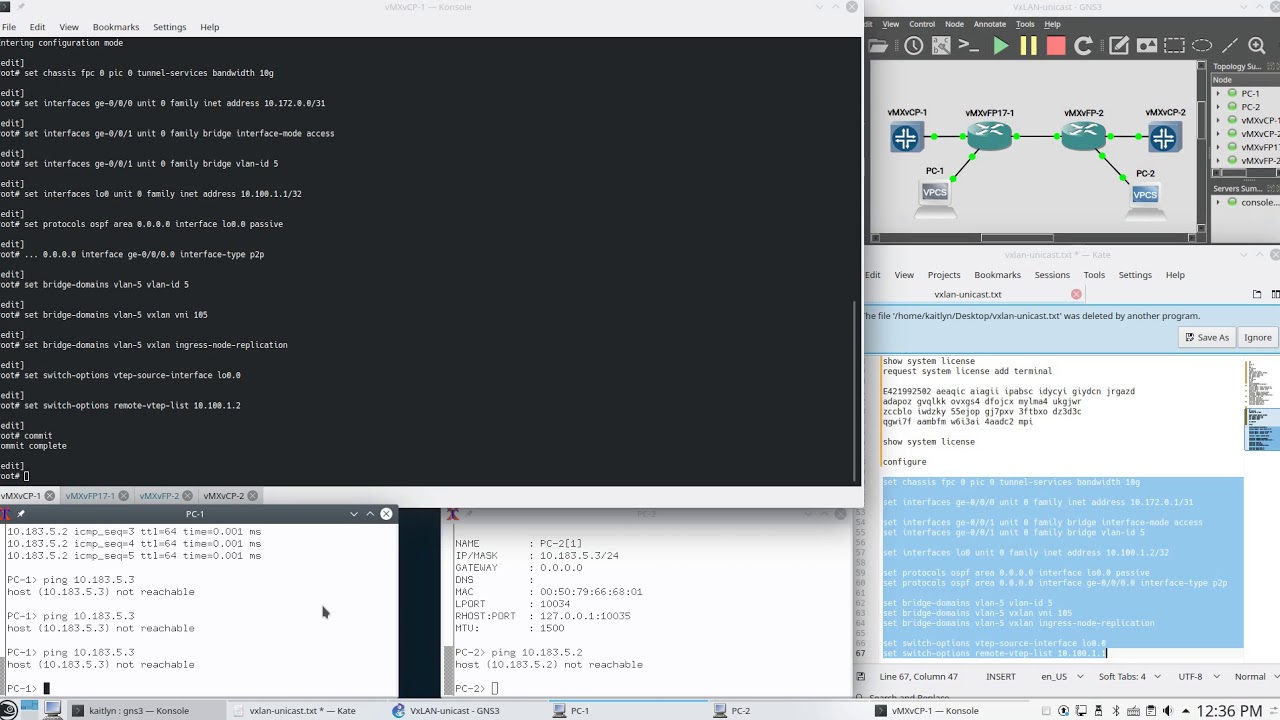Open Node menu in GNS3
This screenshot has width=1280, height=720.
[x=954, y=24]
